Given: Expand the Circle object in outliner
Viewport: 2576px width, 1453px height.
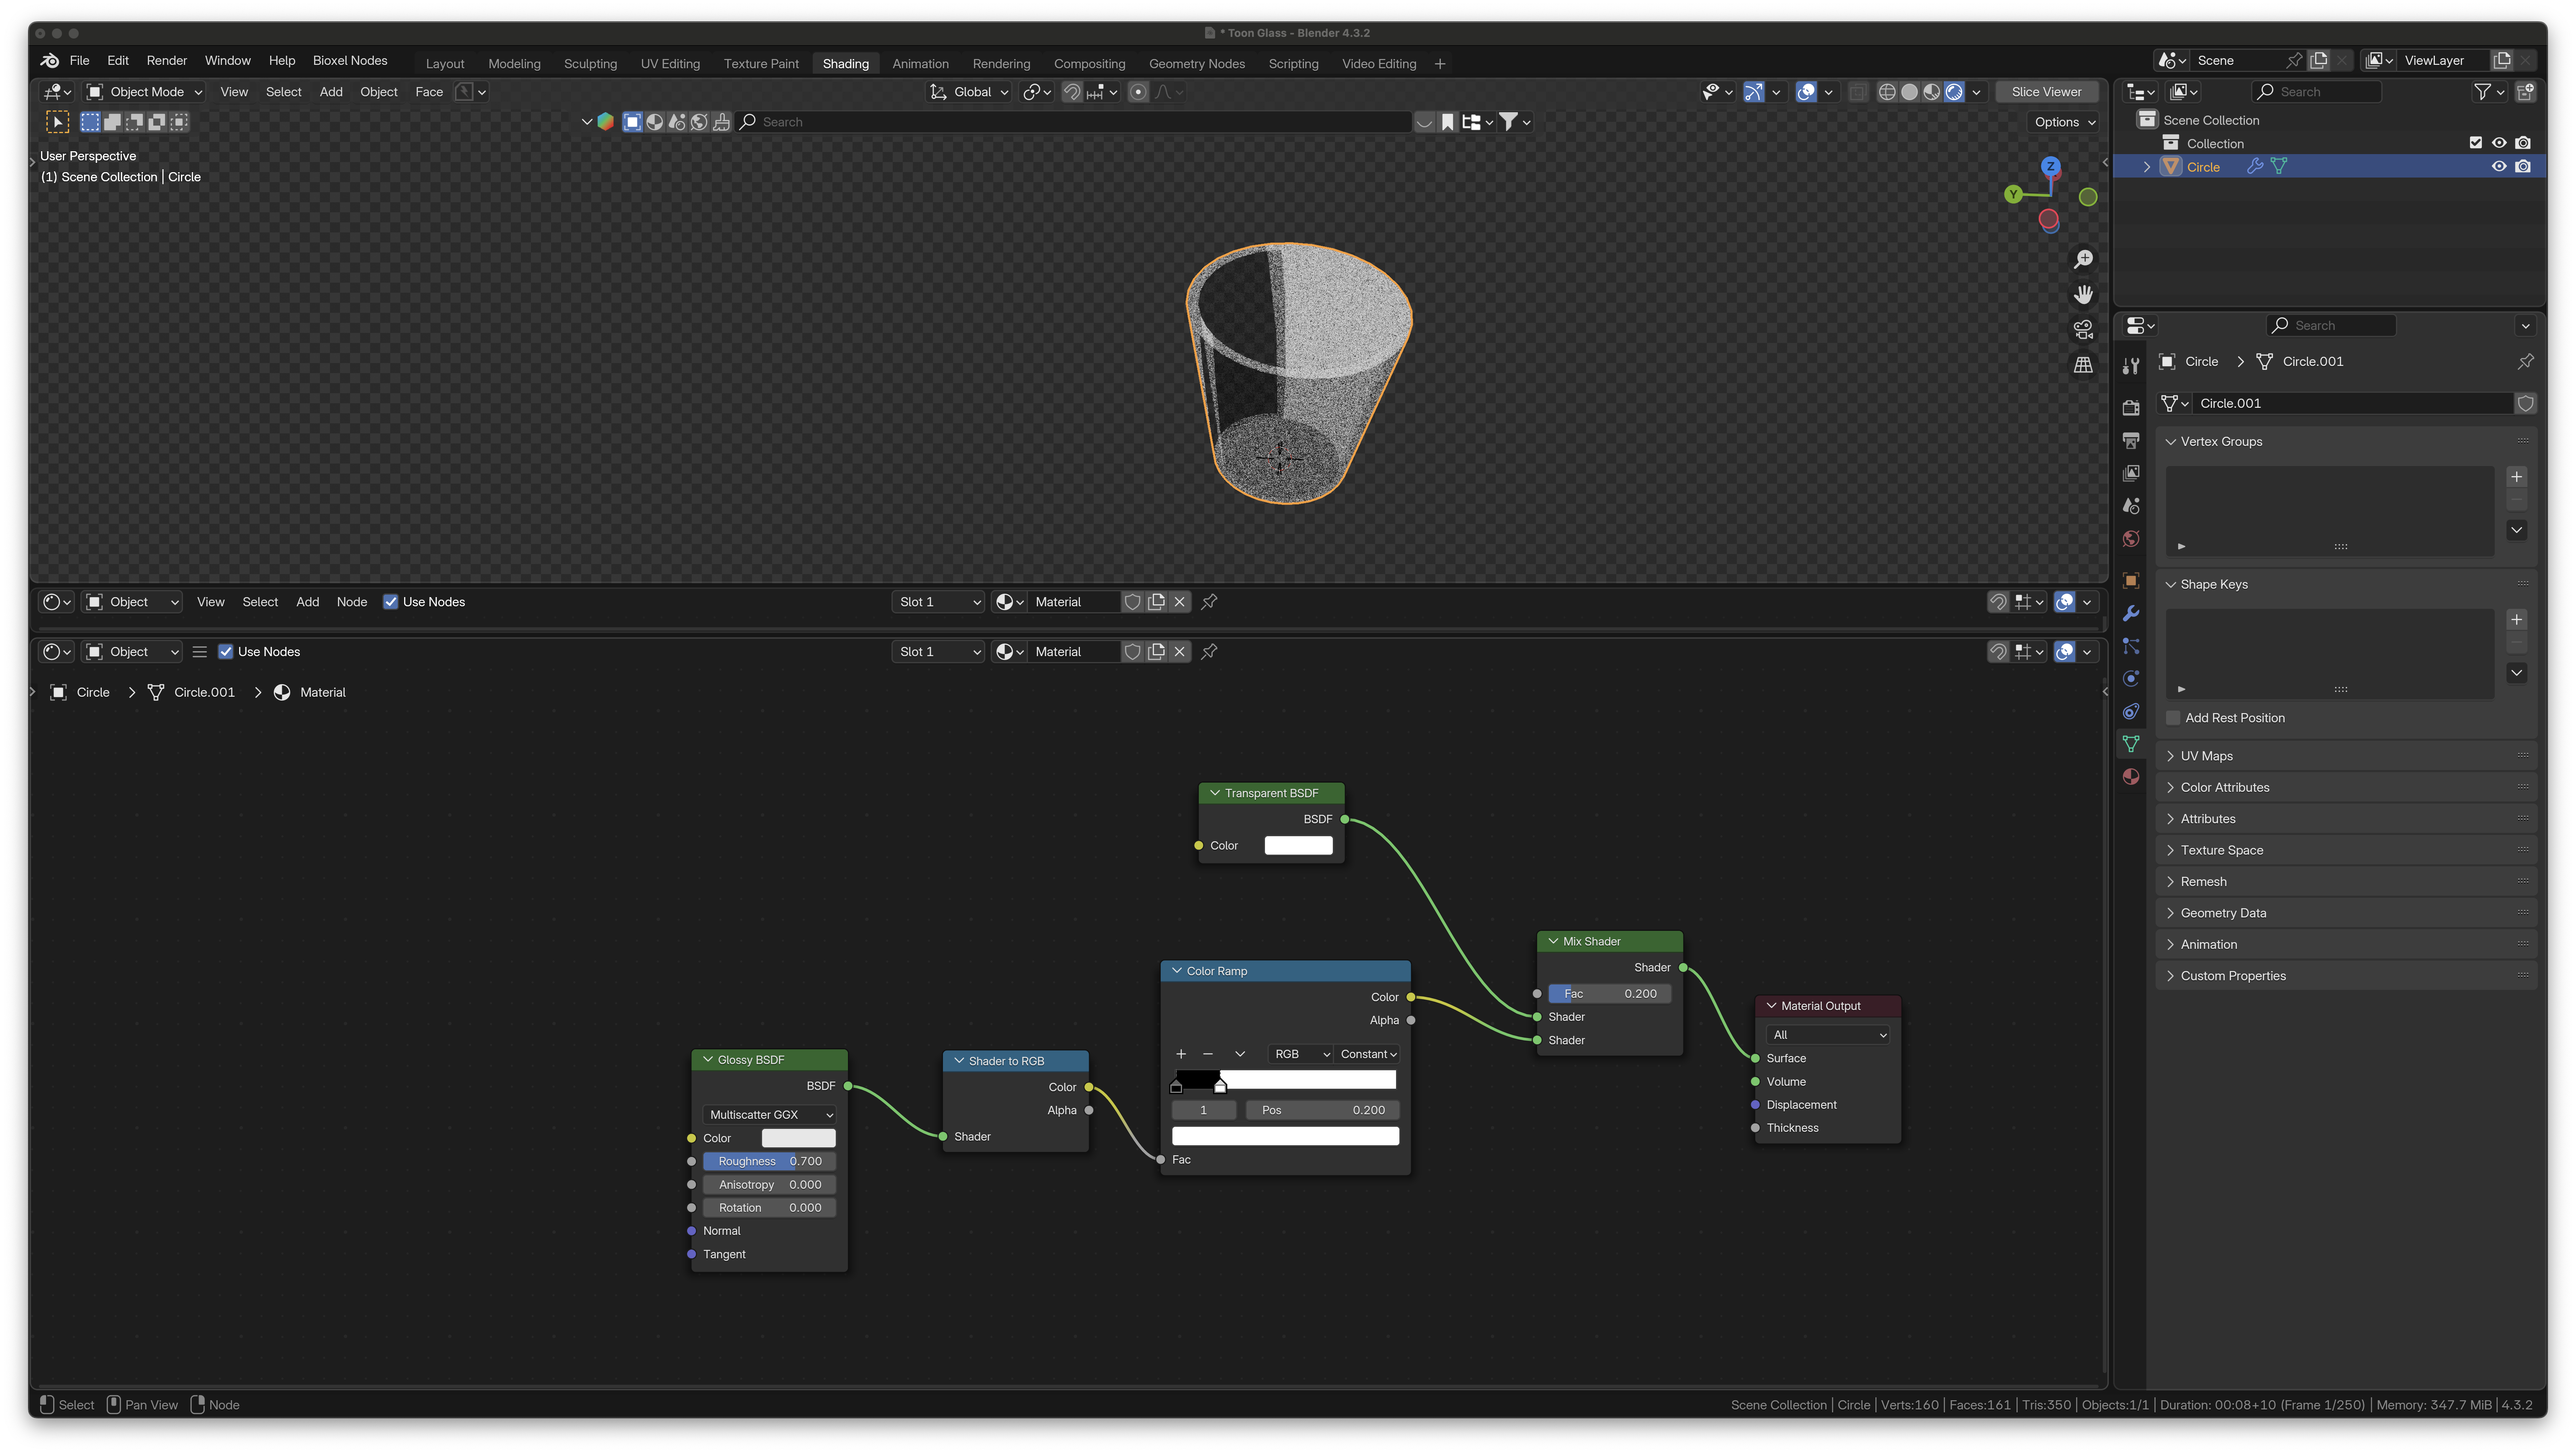Looking at the screenshot, I should click(2146, 167).
